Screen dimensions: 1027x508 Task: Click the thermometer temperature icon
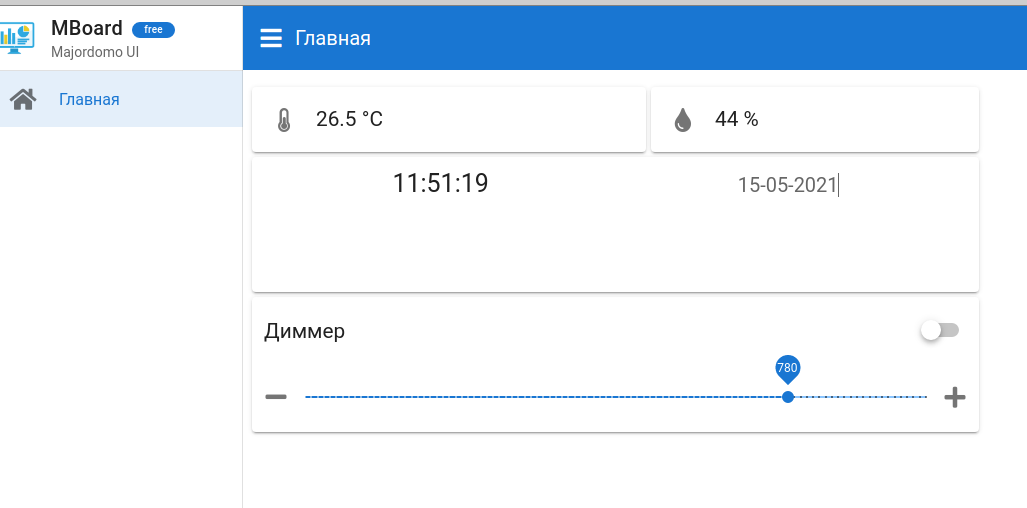[x=283, y=120]
